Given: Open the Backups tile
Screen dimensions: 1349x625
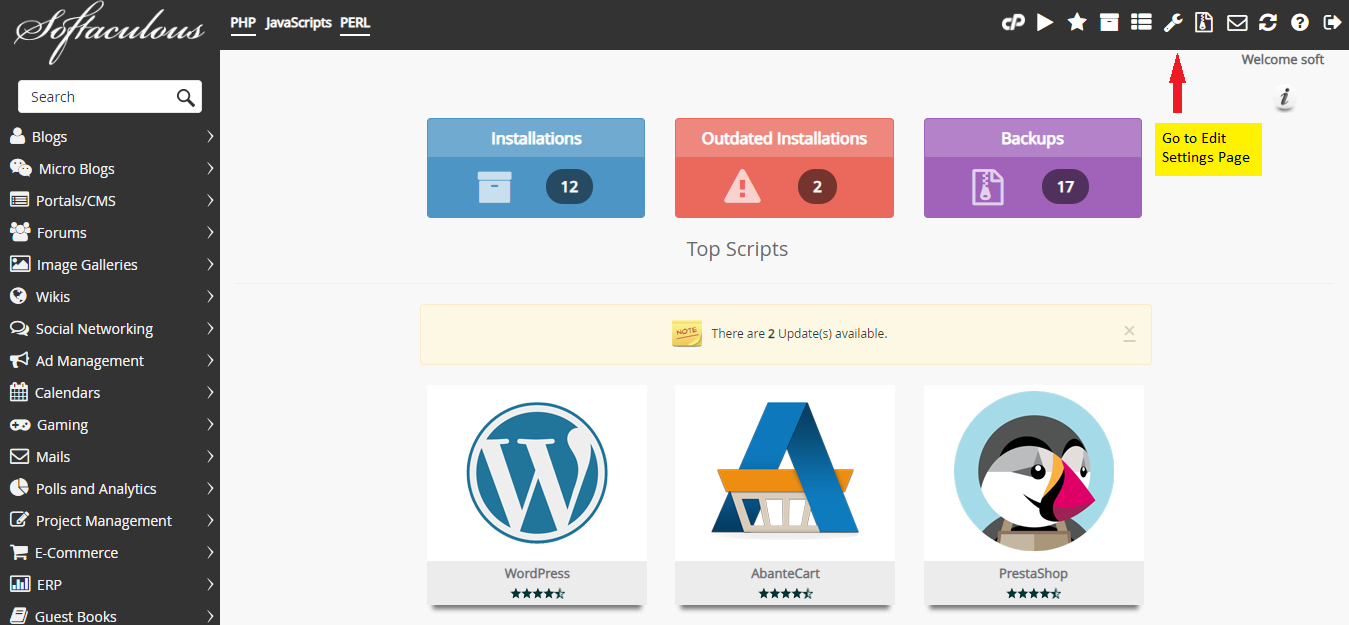Looking at the screenshot, I should pyautogui.click(x=1032, y=168).
